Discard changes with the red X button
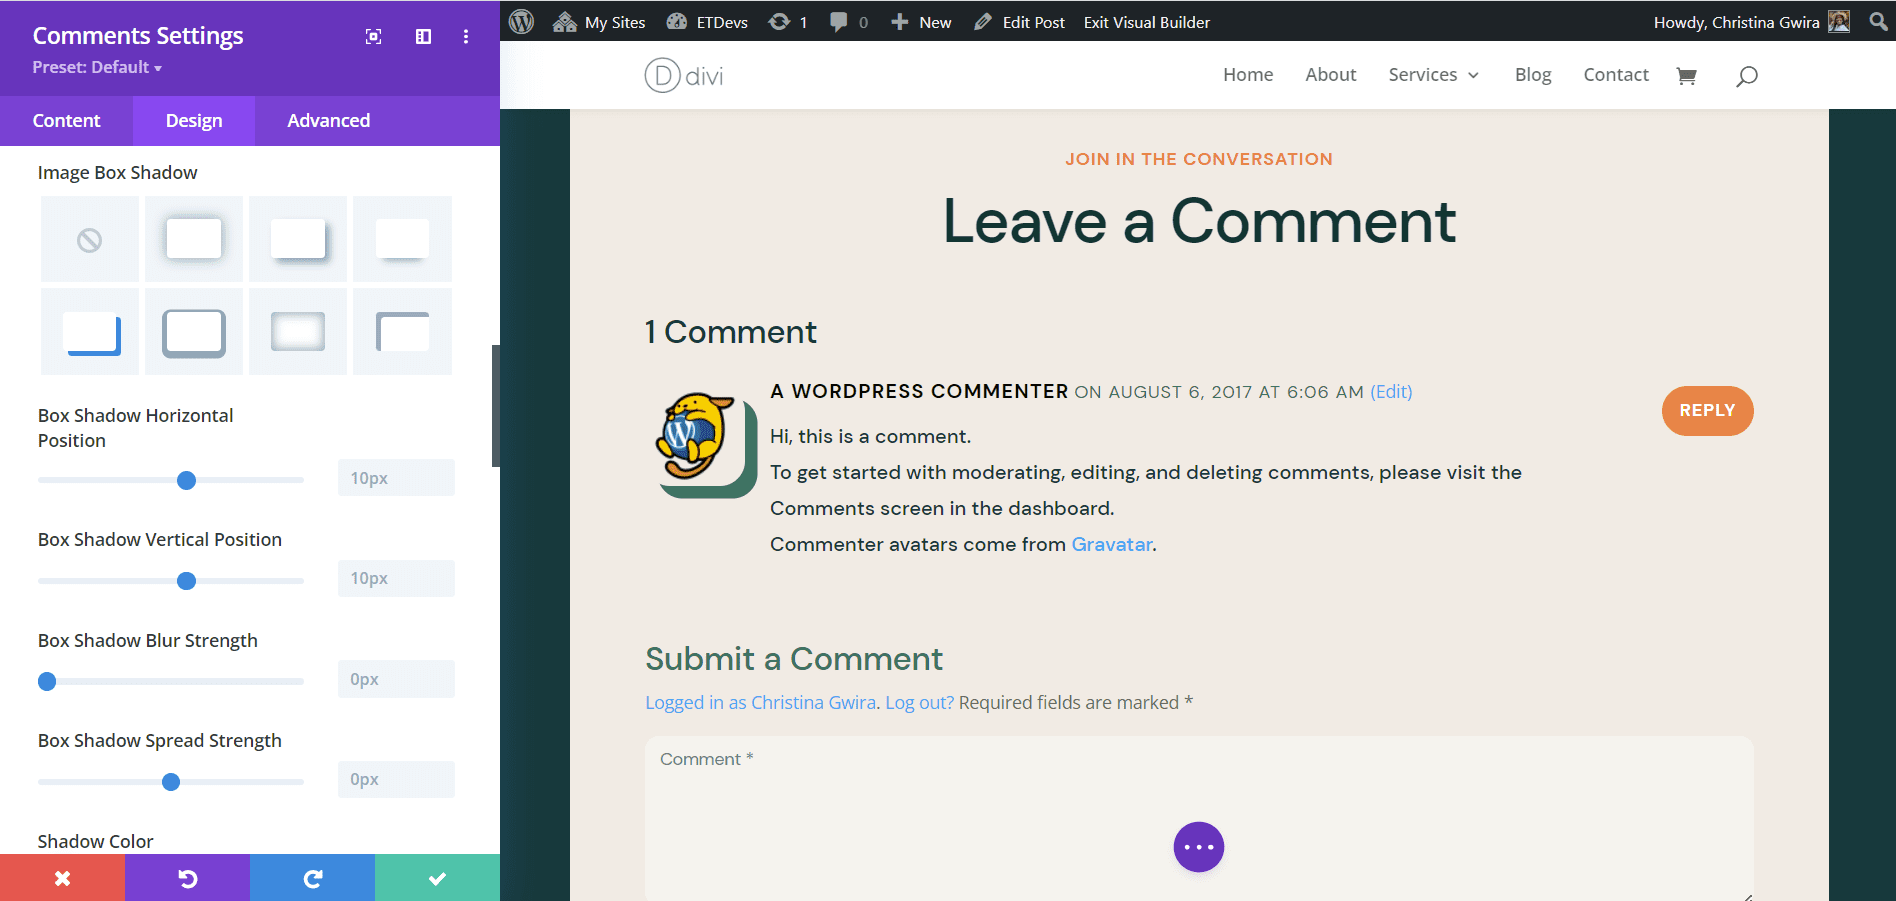 tap(62, 878)
